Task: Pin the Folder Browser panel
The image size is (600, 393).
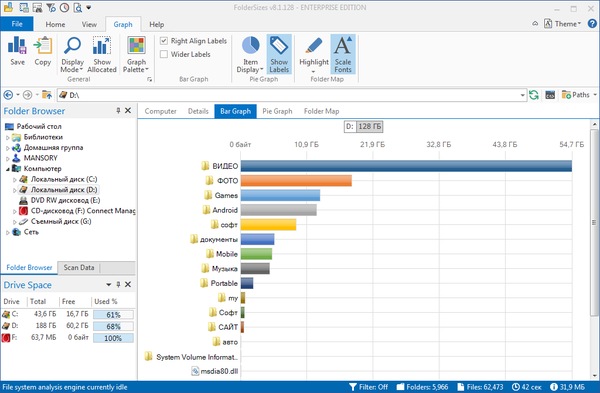Action: (118, 111)
